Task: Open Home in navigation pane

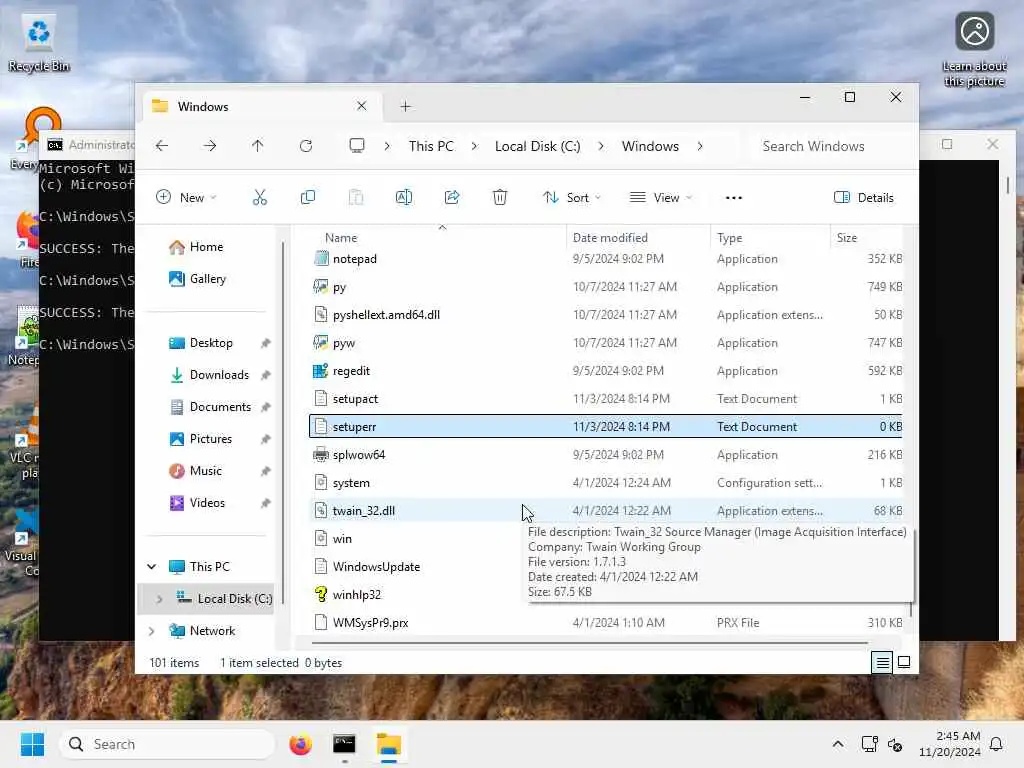Action: coord(206,247)
